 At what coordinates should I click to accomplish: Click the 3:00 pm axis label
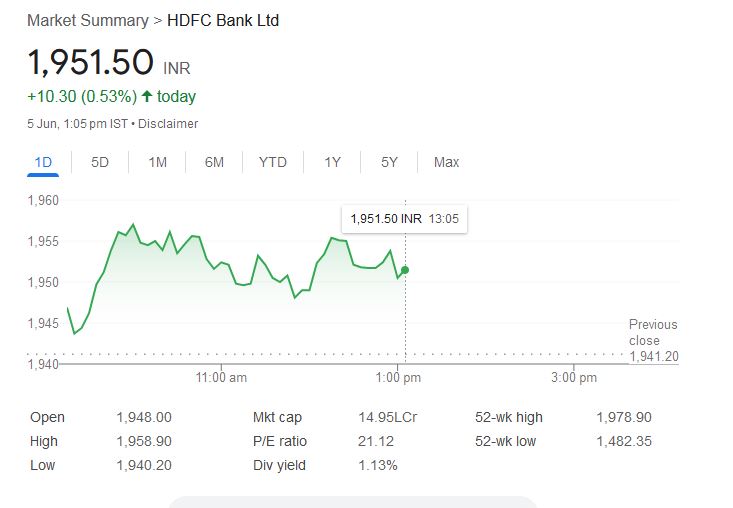pos(574,378)
